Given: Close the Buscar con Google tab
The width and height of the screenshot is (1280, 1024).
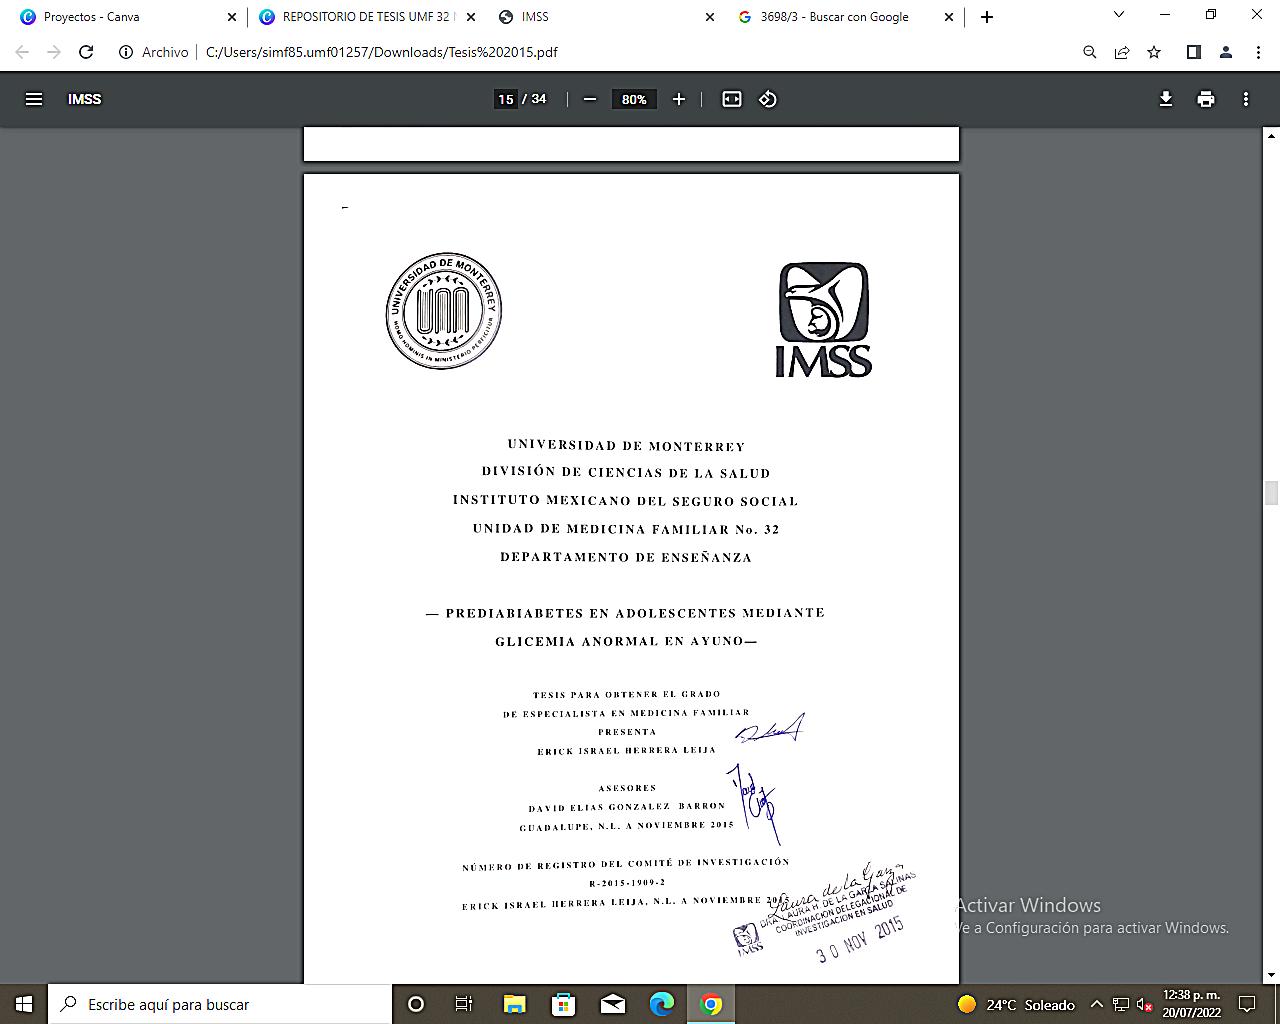Looking at the screenshot, I should (x=949, y=17).
